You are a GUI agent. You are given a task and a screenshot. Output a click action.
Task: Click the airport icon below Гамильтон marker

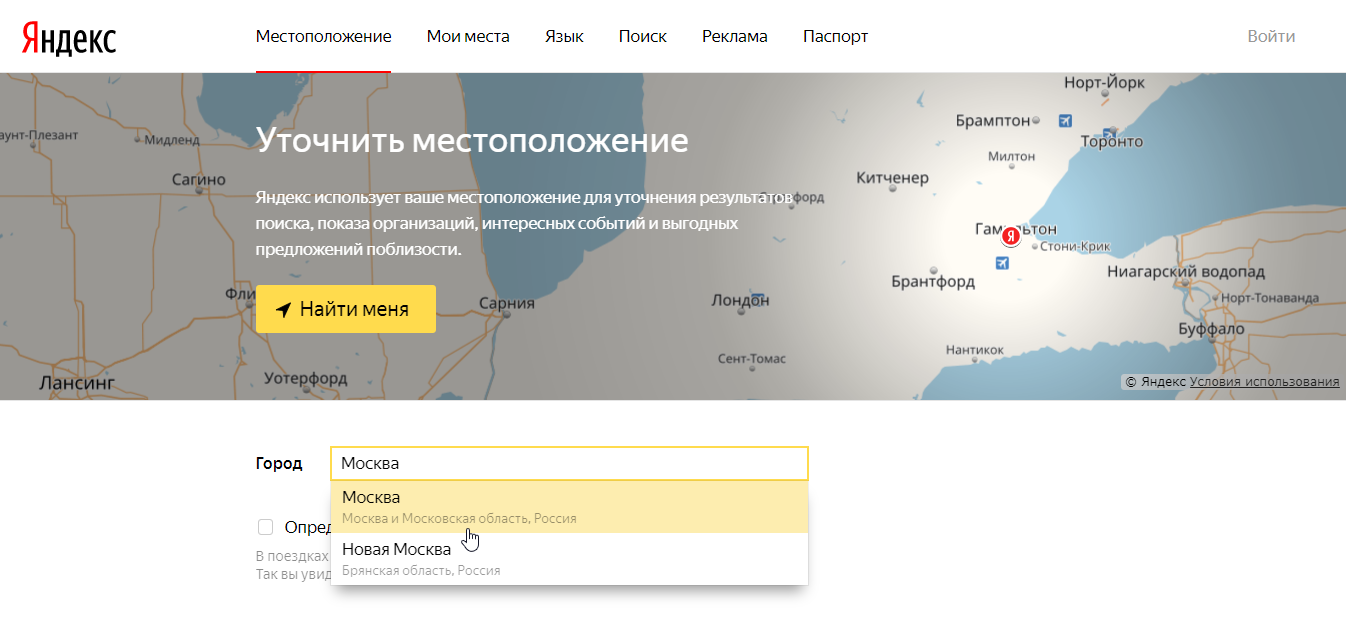pyautogui.click(x=1002, y=263)
